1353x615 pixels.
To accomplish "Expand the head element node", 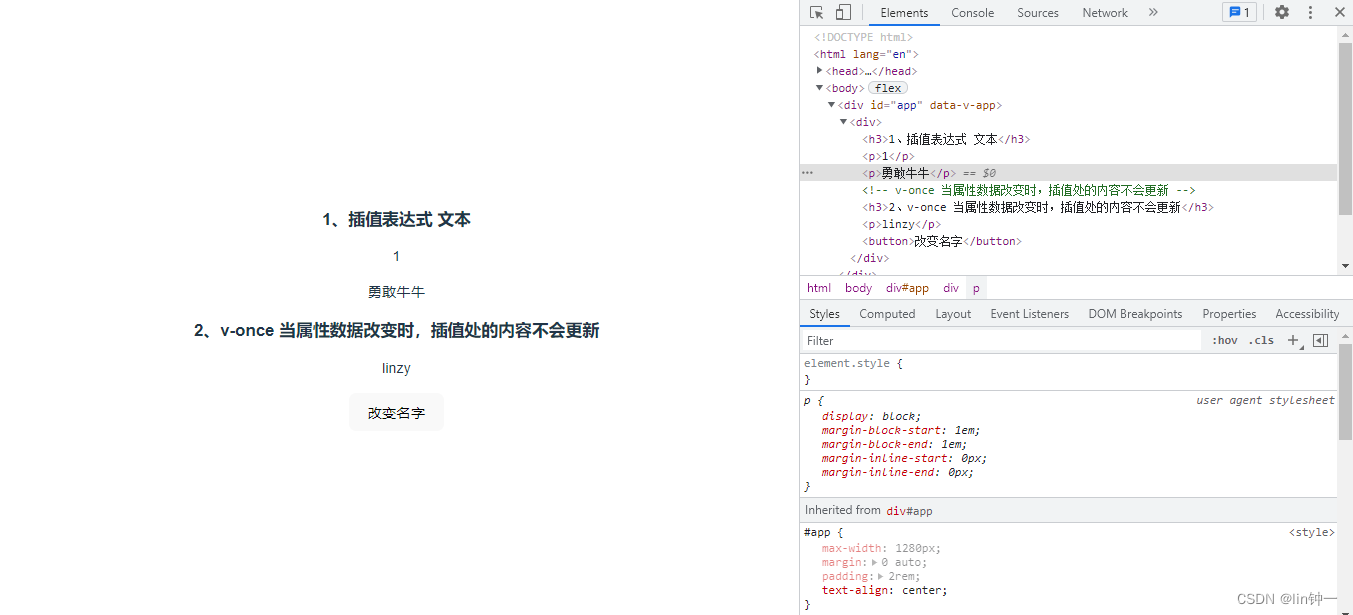I will 820,71.
